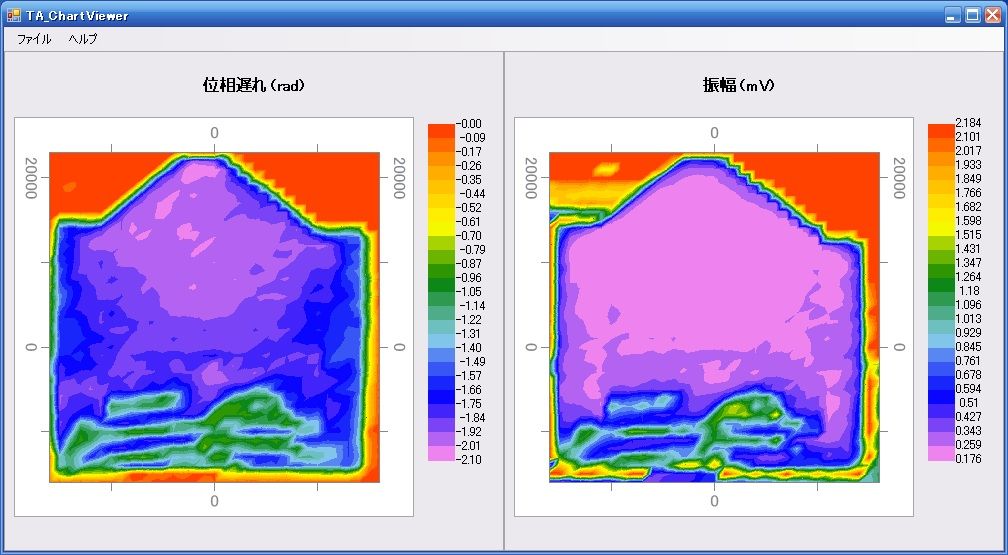Click the 0.343 legend value
Screen dimensions: 1008x555
pos(968,431)
